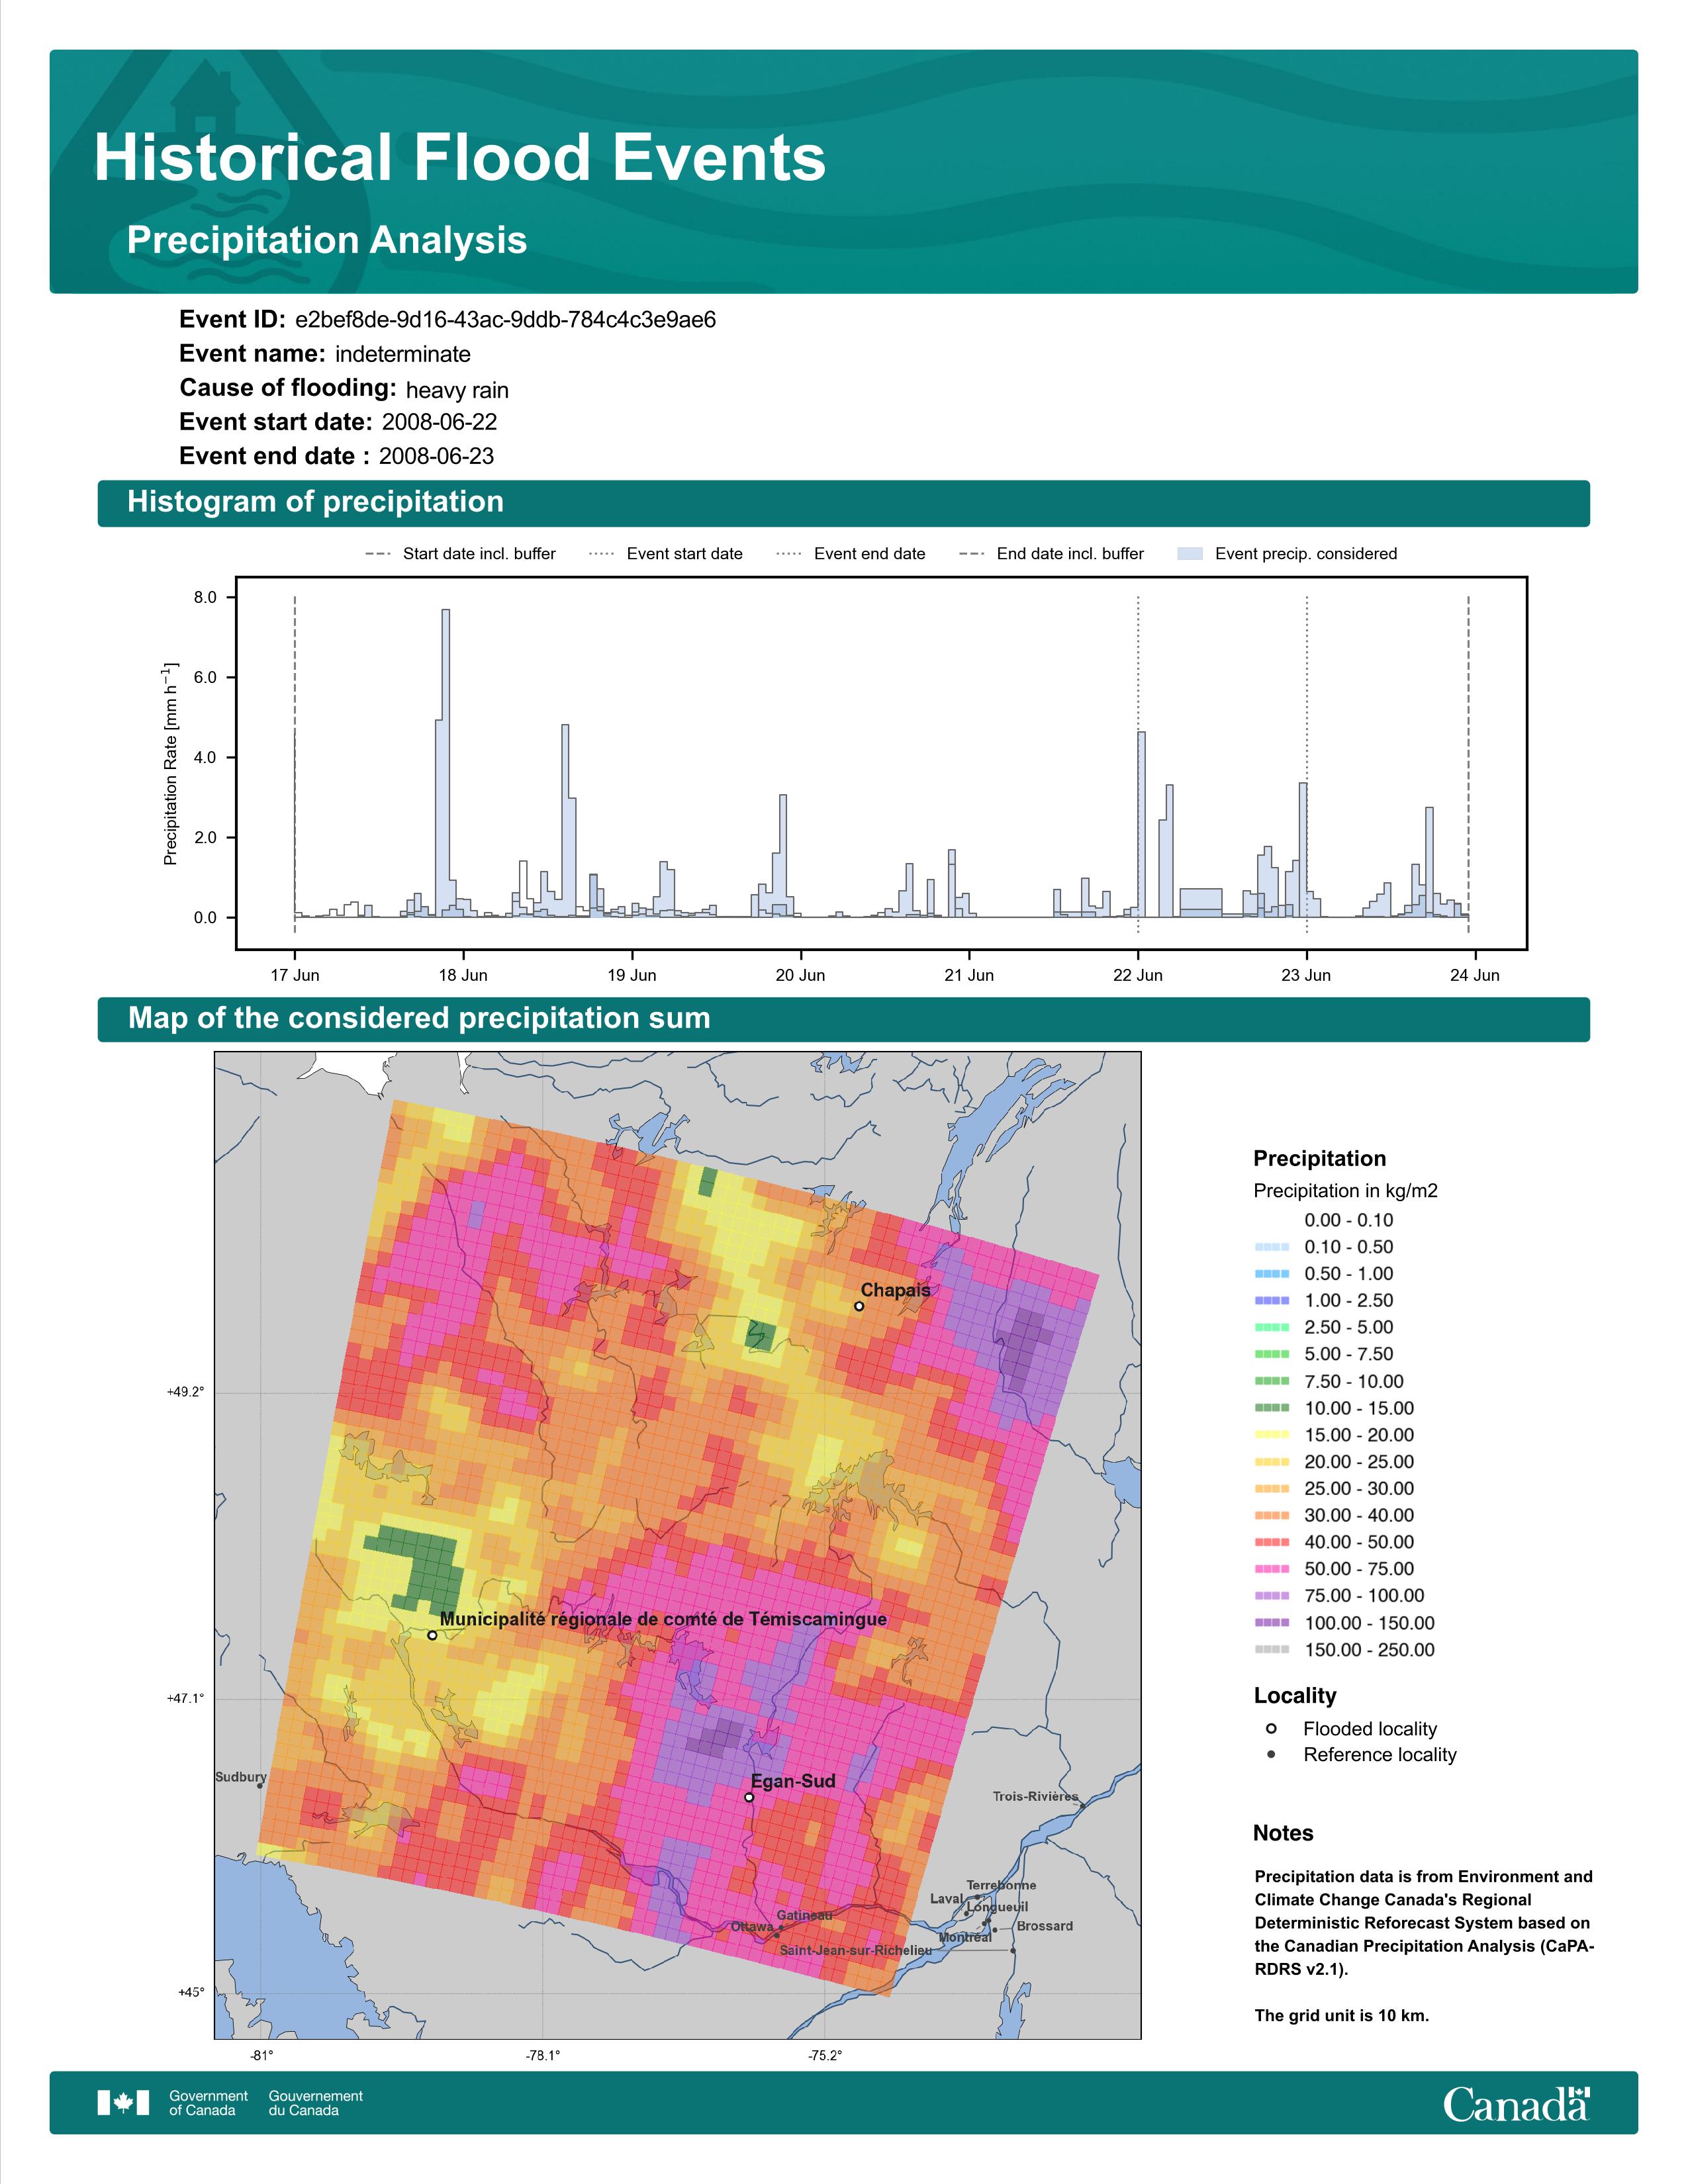Click the Government of Canada flag logo
Screen dimensions: 1688x2184
123,2103
